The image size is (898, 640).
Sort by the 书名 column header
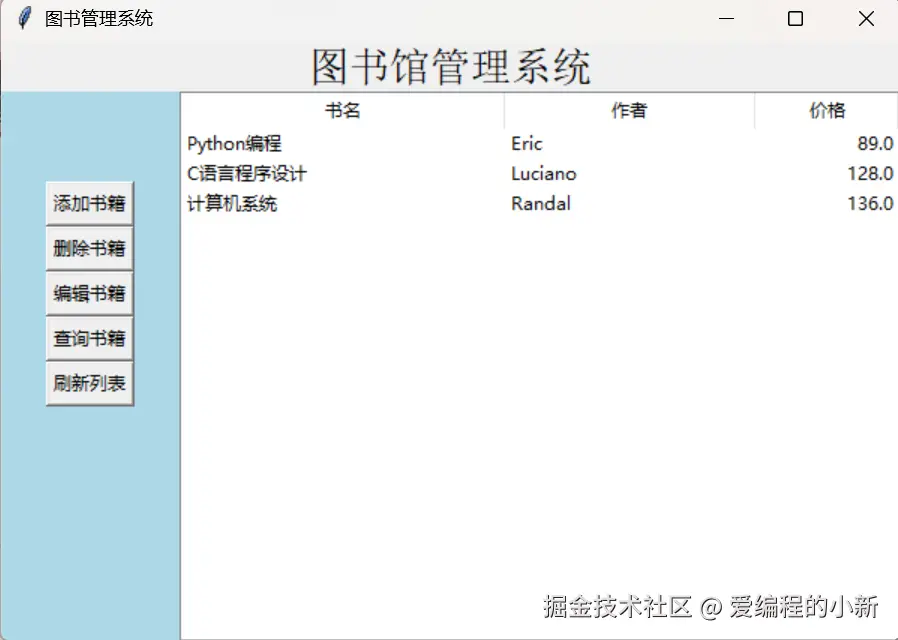(344, 110)
